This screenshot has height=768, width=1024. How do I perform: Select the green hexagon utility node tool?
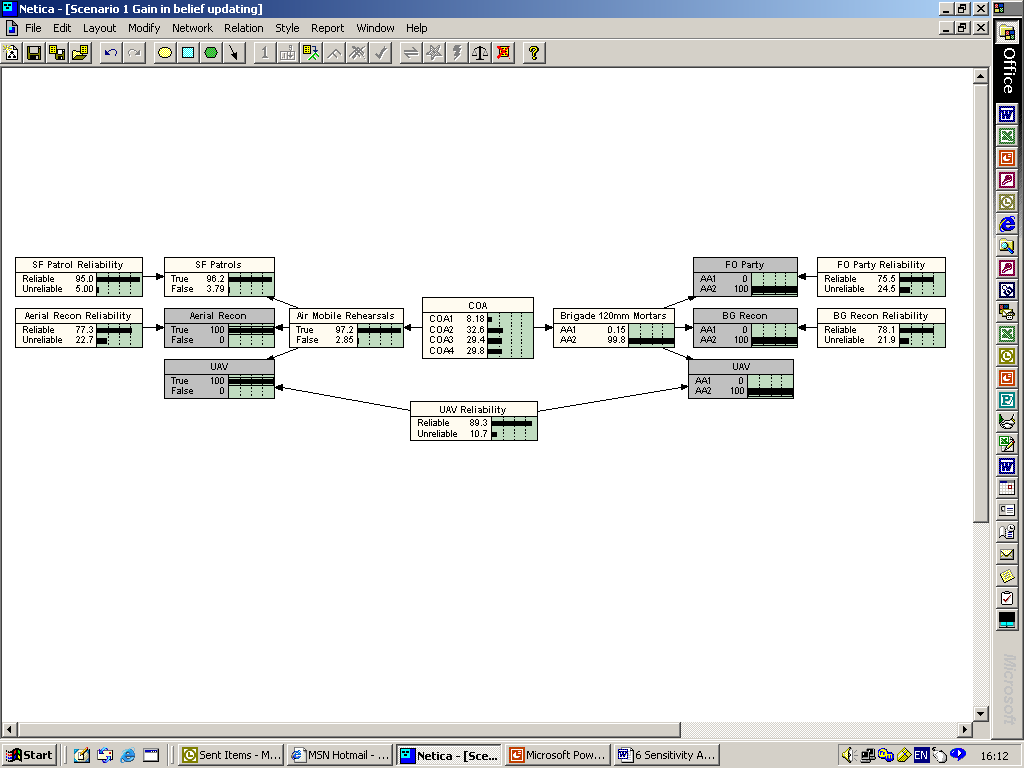click(x=211, y=53)
